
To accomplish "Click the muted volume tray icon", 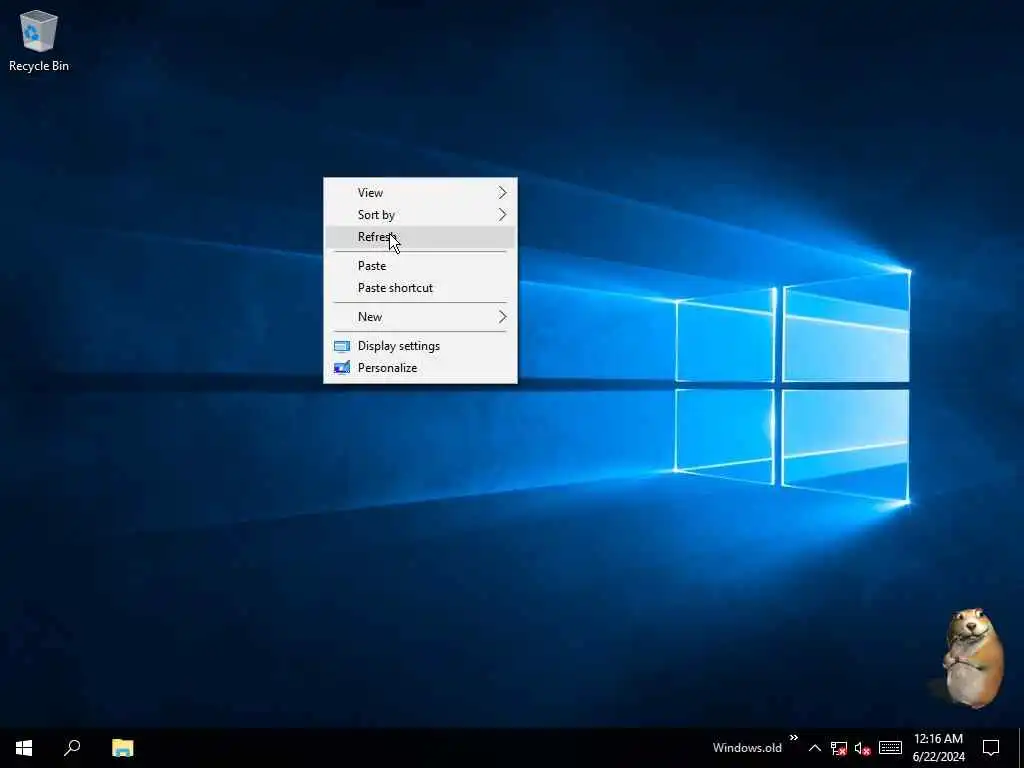I will point(863,748).
